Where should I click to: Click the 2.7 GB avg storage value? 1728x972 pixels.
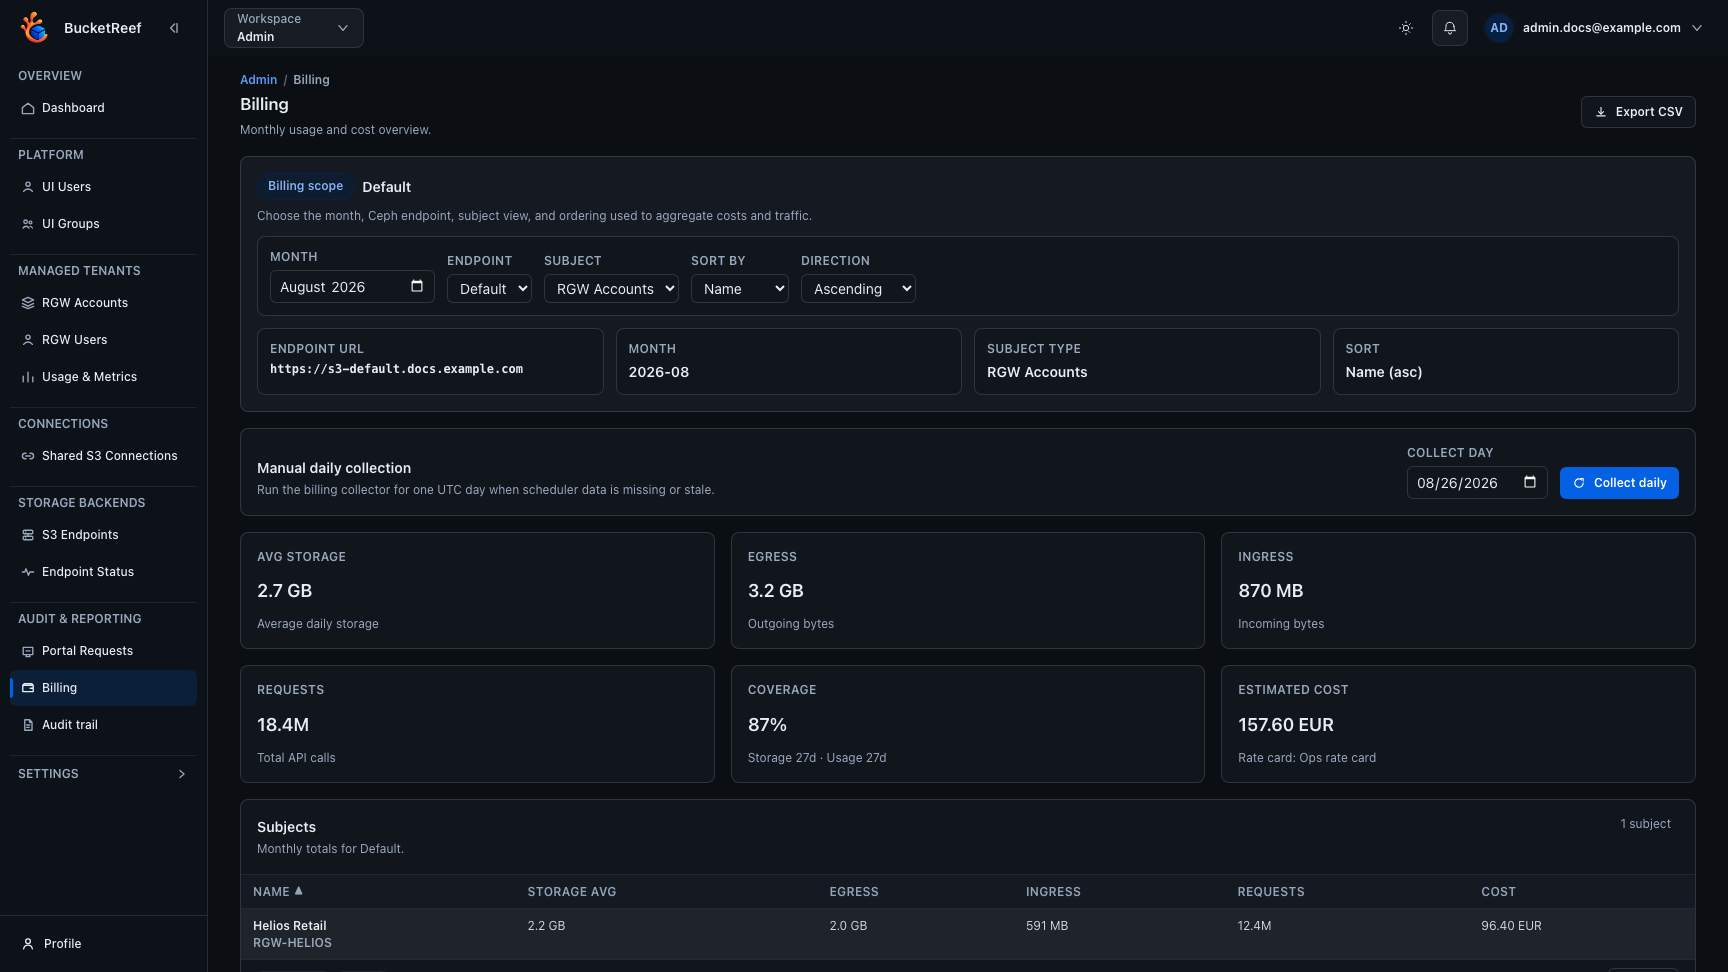tap(285, 591)
